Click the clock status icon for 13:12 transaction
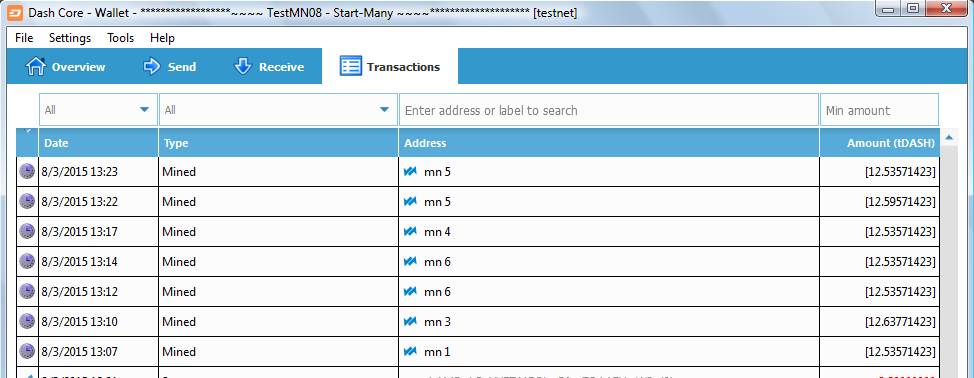 [27, 291]
